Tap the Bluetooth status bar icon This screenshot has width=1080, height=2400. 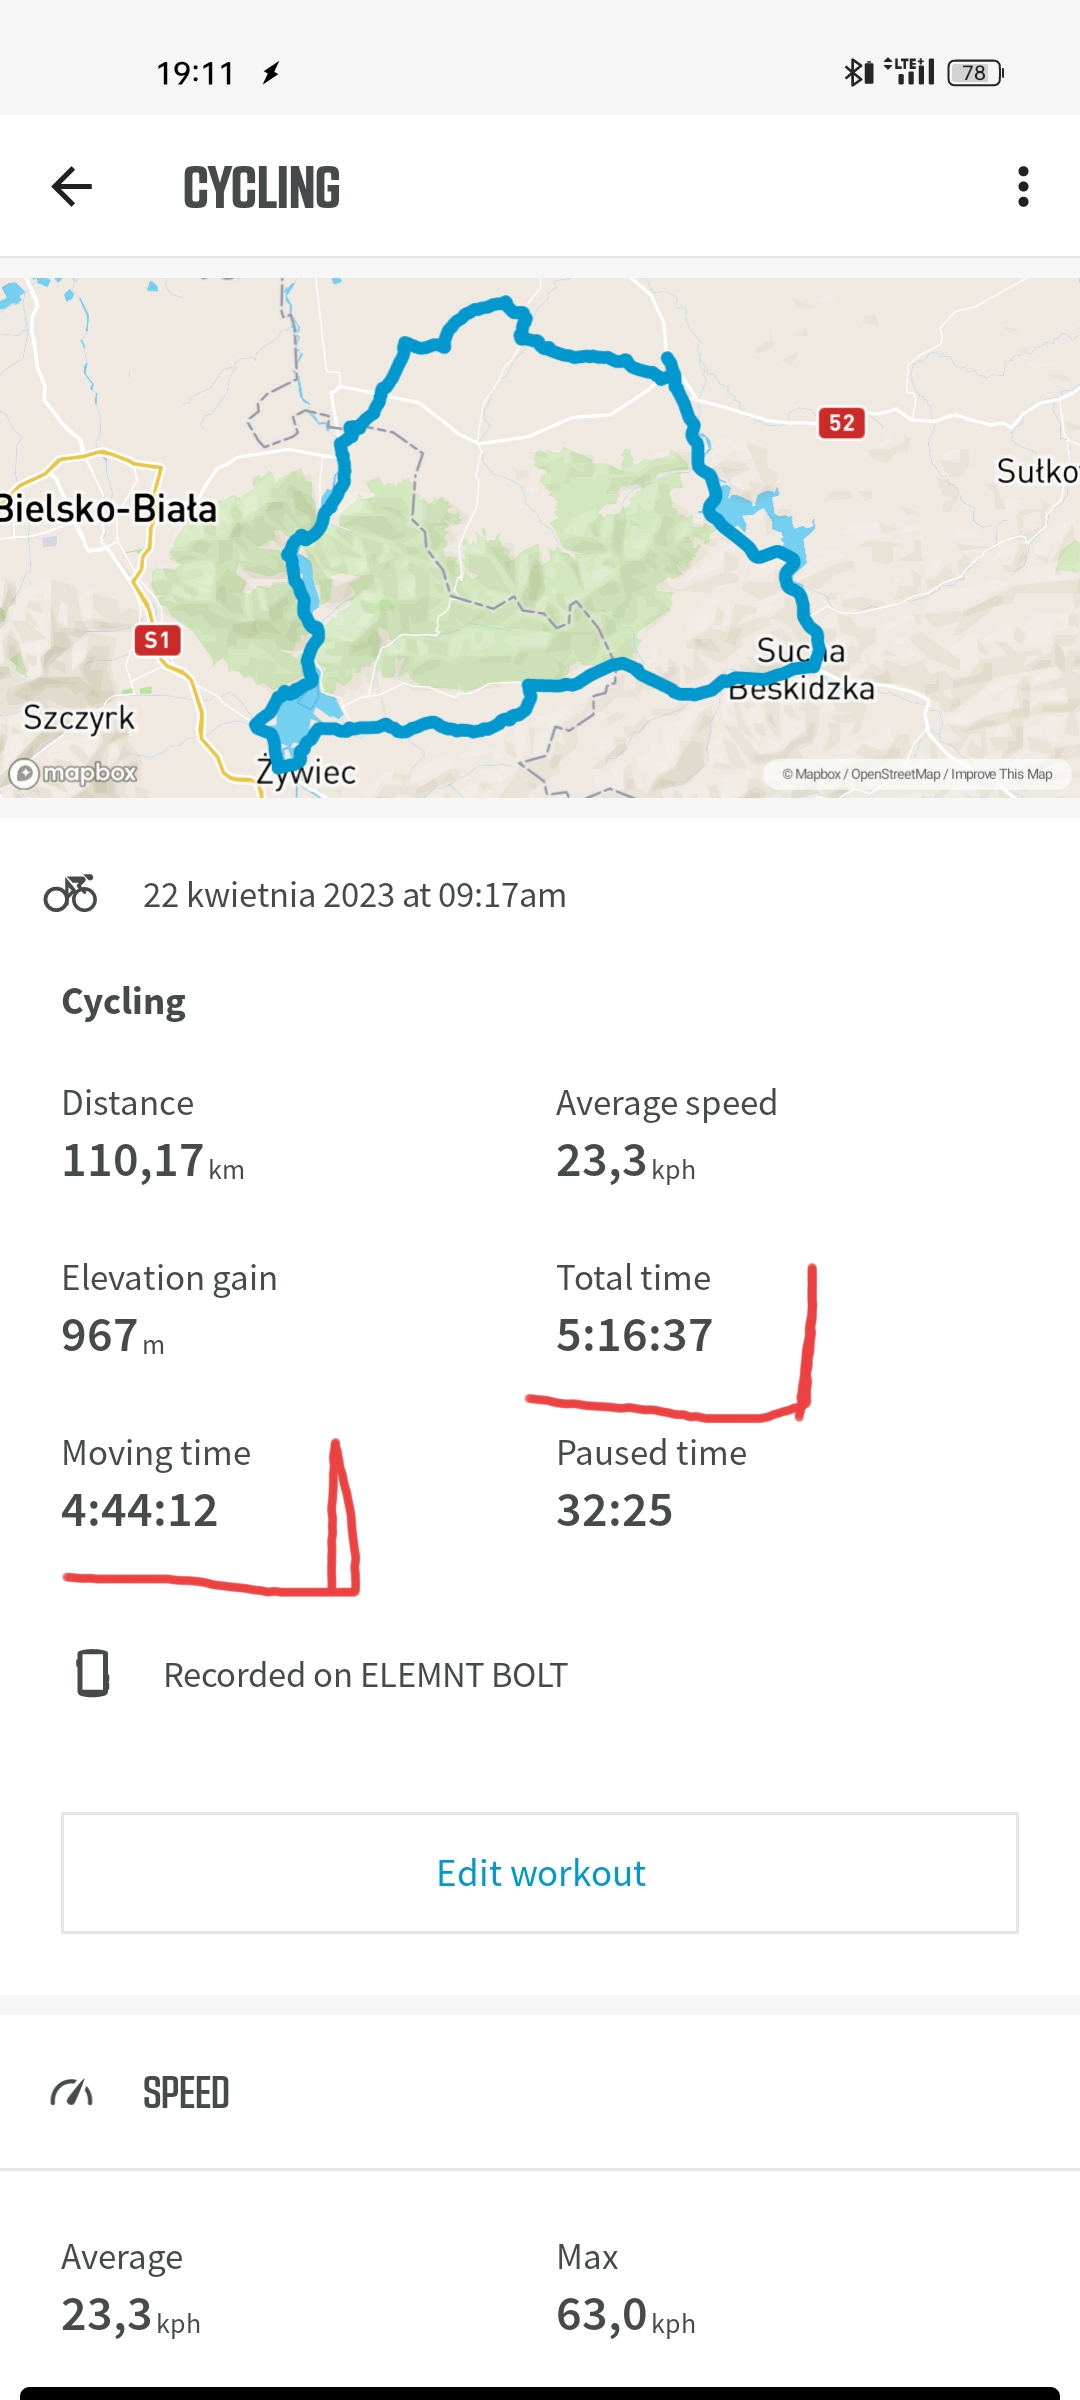tap(858, 72)
